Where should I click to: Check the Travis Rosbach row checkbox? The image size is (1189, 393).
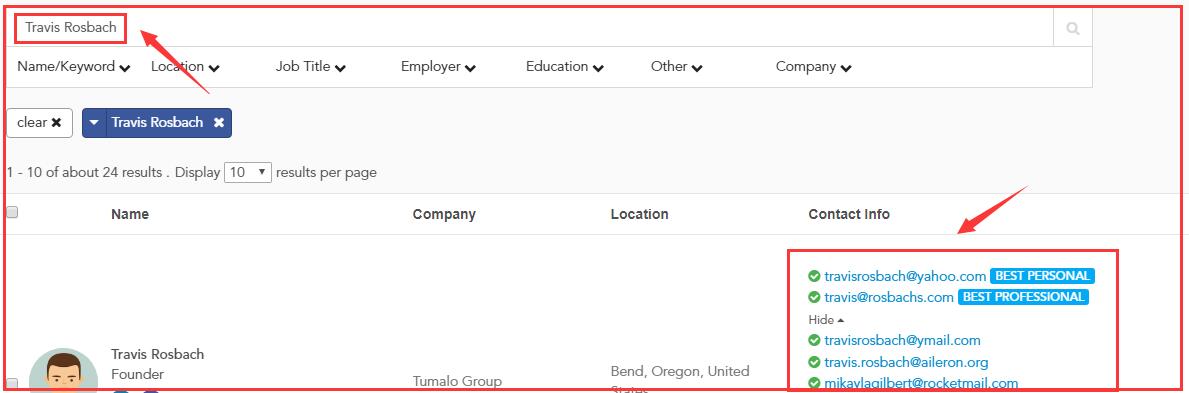(x=11, y=383)
